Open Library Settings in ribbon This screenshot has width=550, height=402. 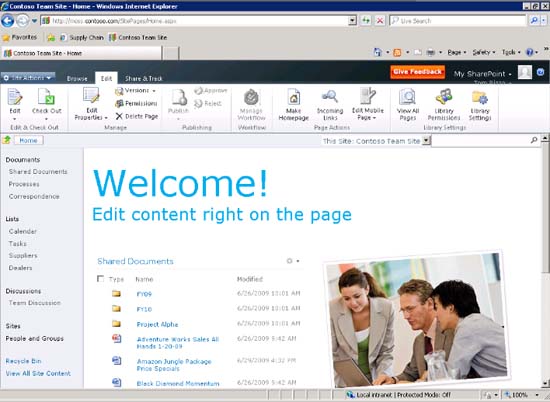(x=480, y=104)
